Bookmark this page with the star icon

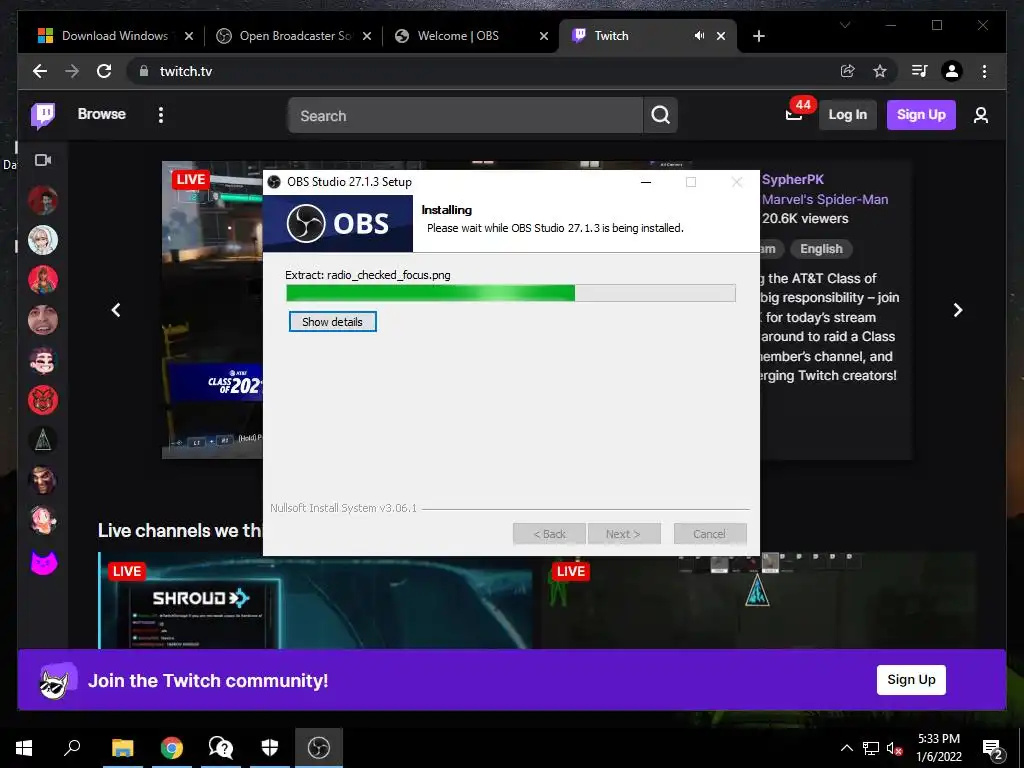pyautogui.click(x=880, y=71)
